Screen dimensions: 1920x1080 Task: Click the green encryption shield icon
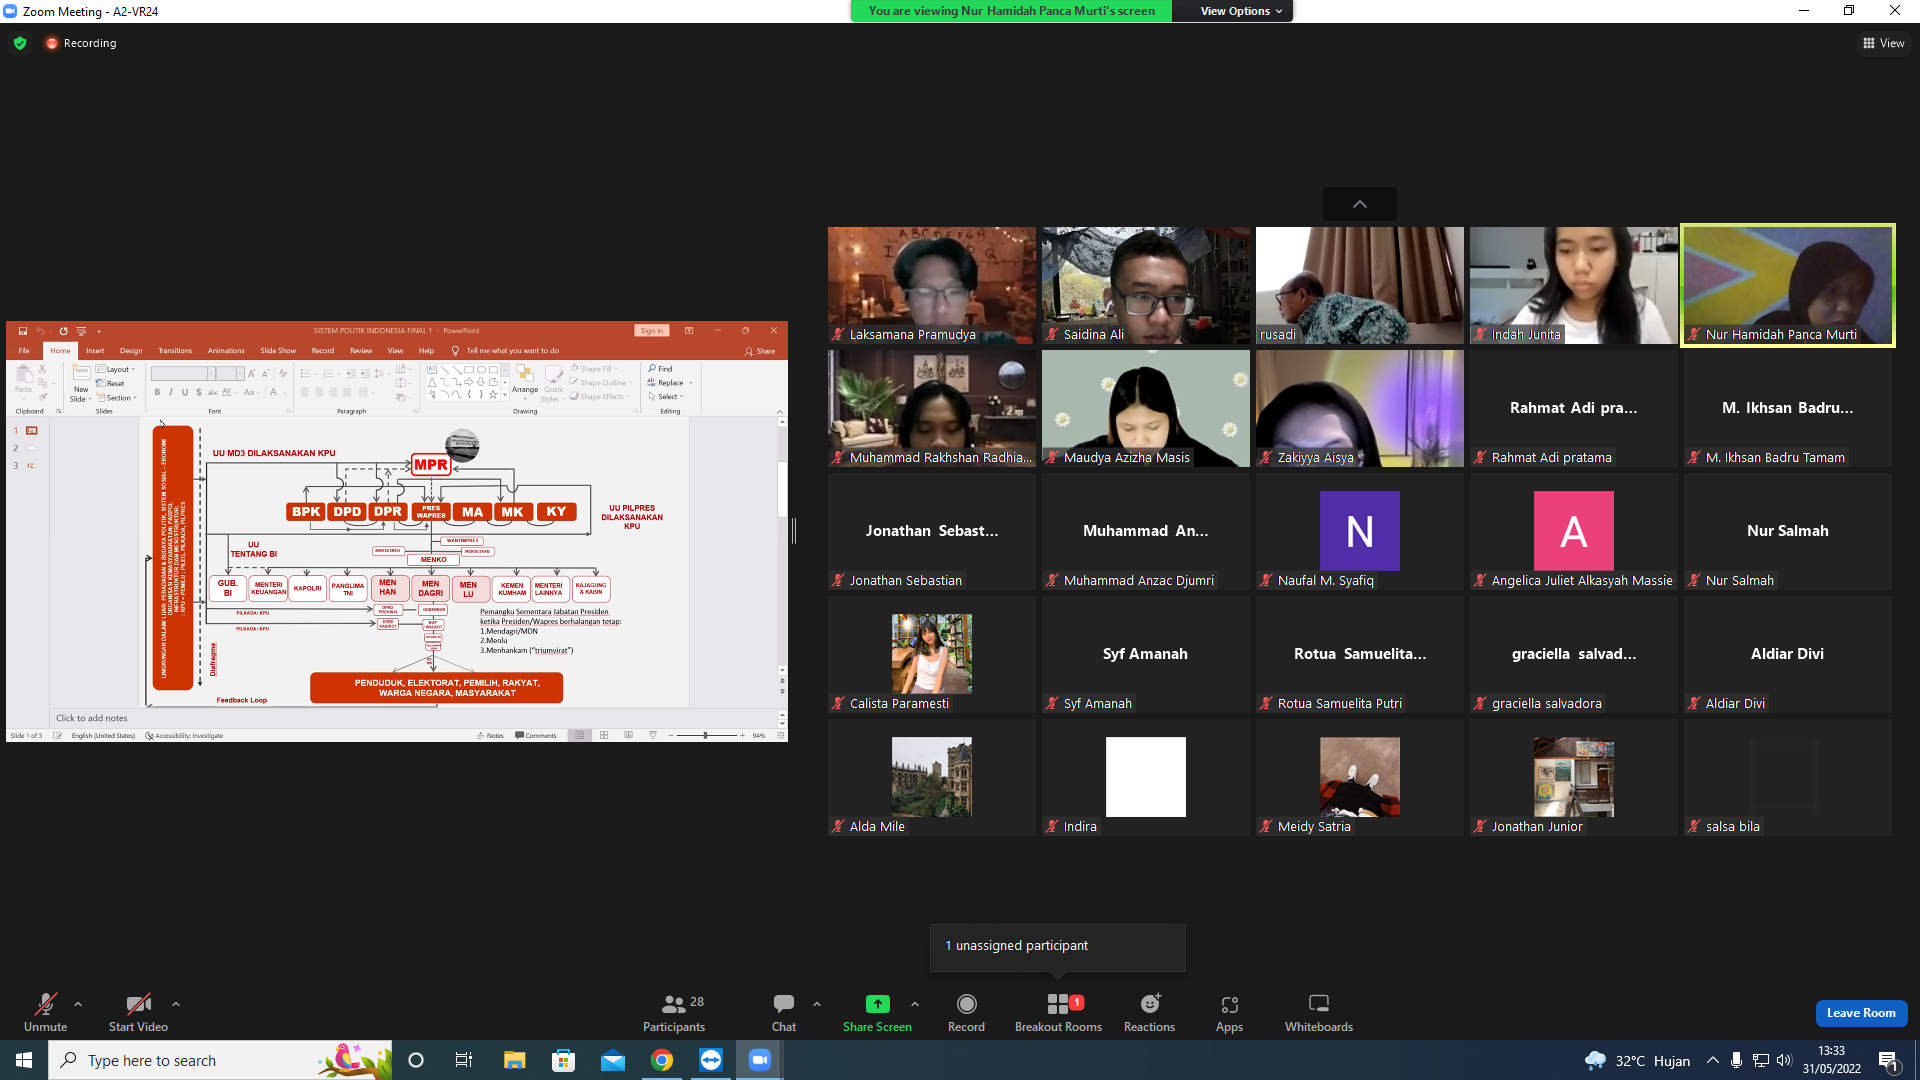click(20, 43)
